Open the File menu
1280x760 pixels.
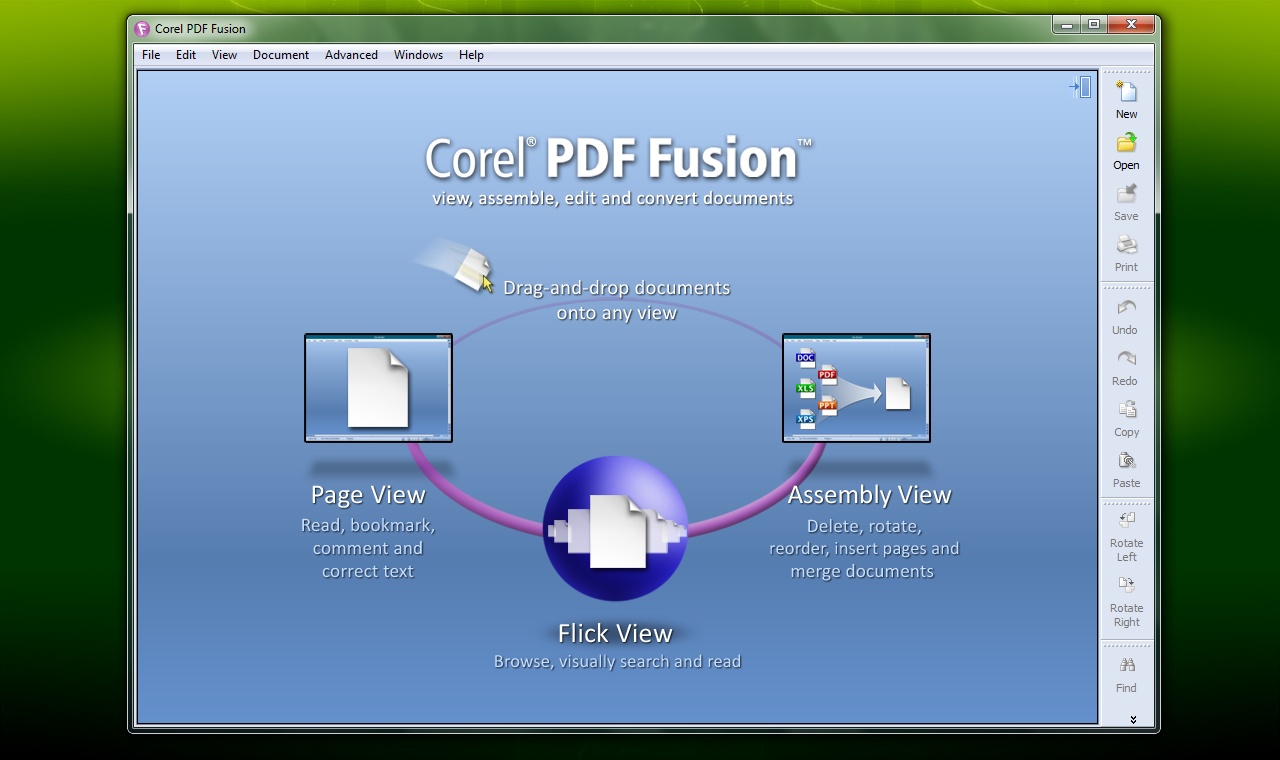tap(151, 55)
